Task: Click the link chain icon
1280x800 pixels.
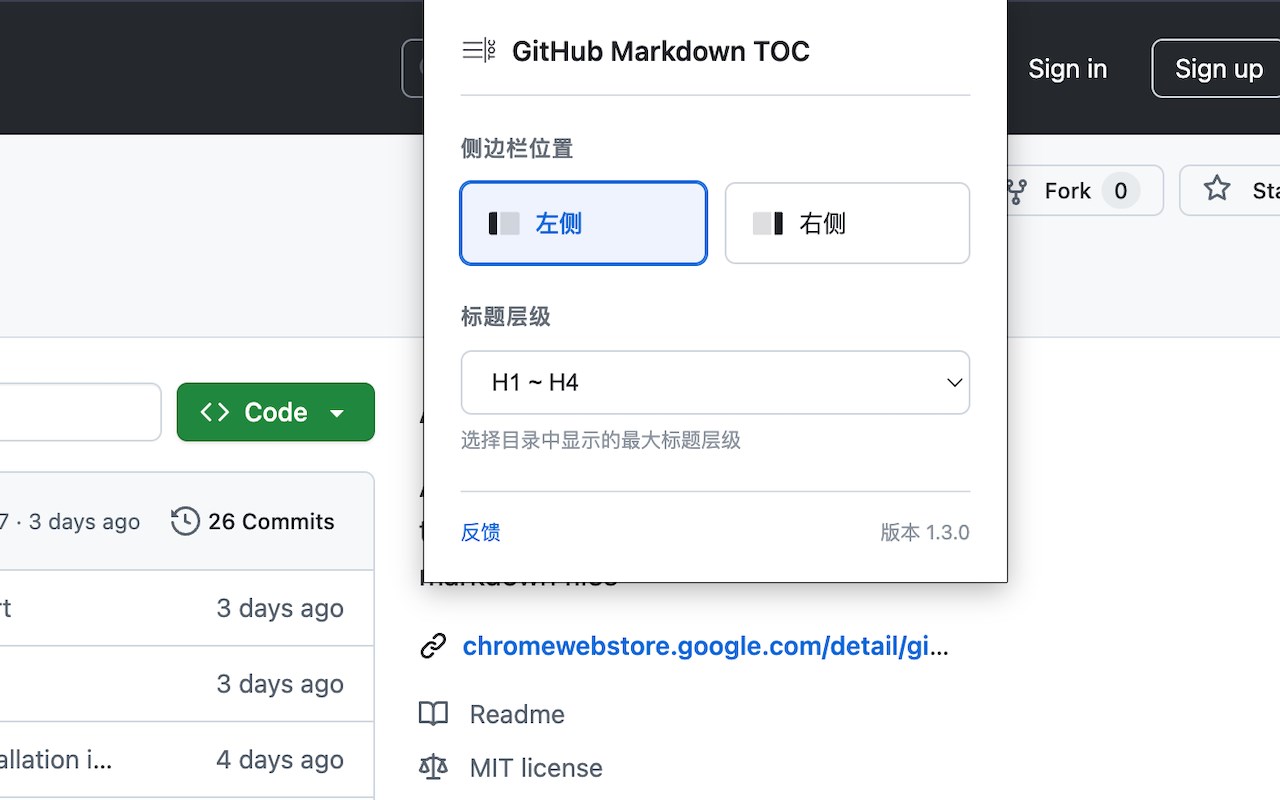Action: tap(433, 646)
